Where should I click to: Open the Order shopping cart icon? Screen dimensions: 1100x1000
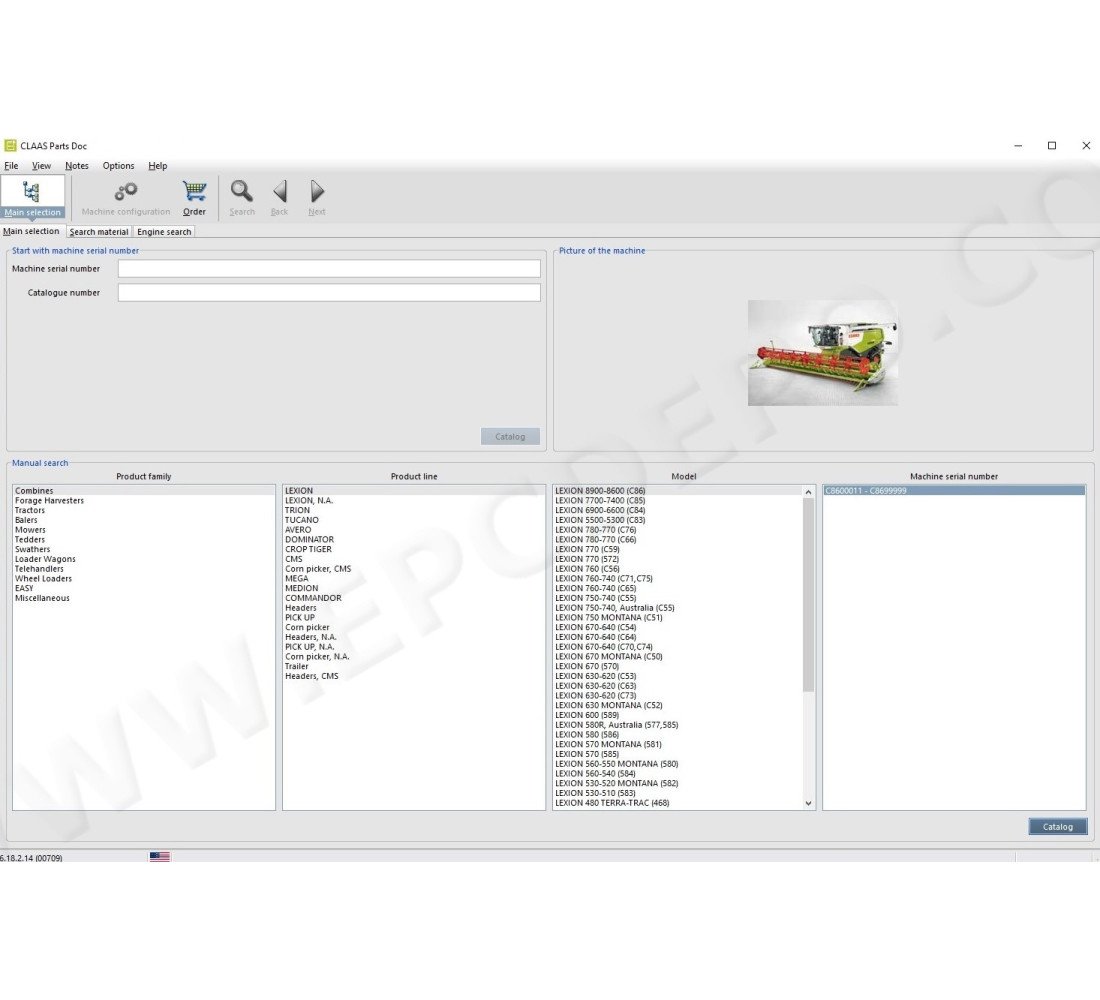(194, 198)
